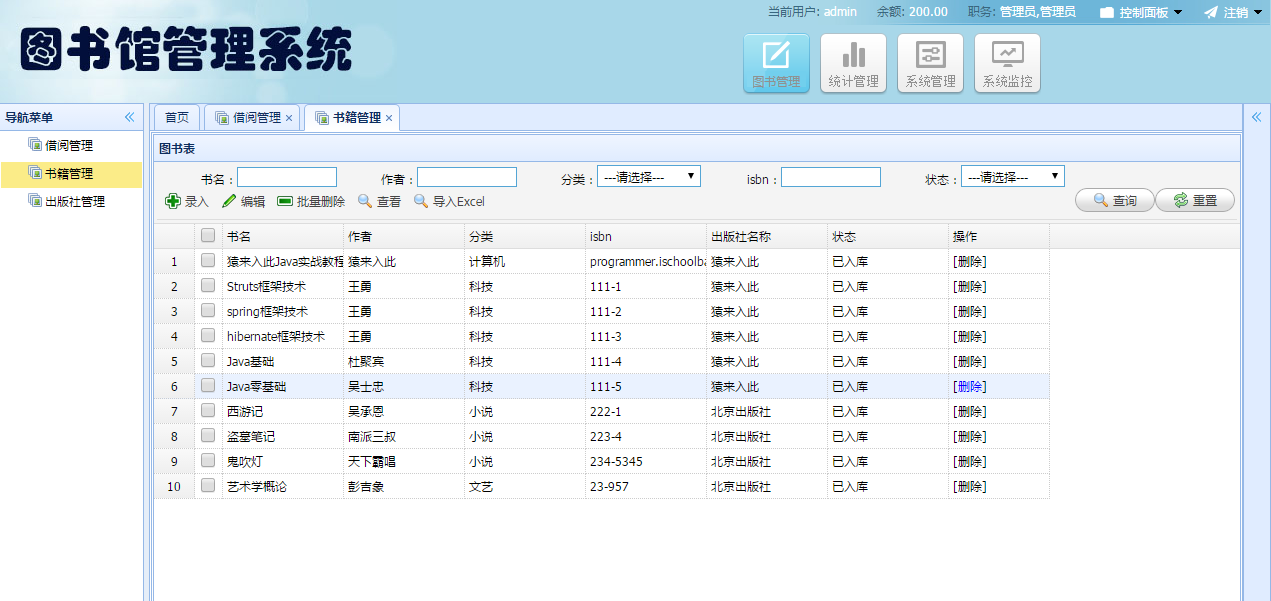Open the 分类 category dropdown

pos(651,175)
